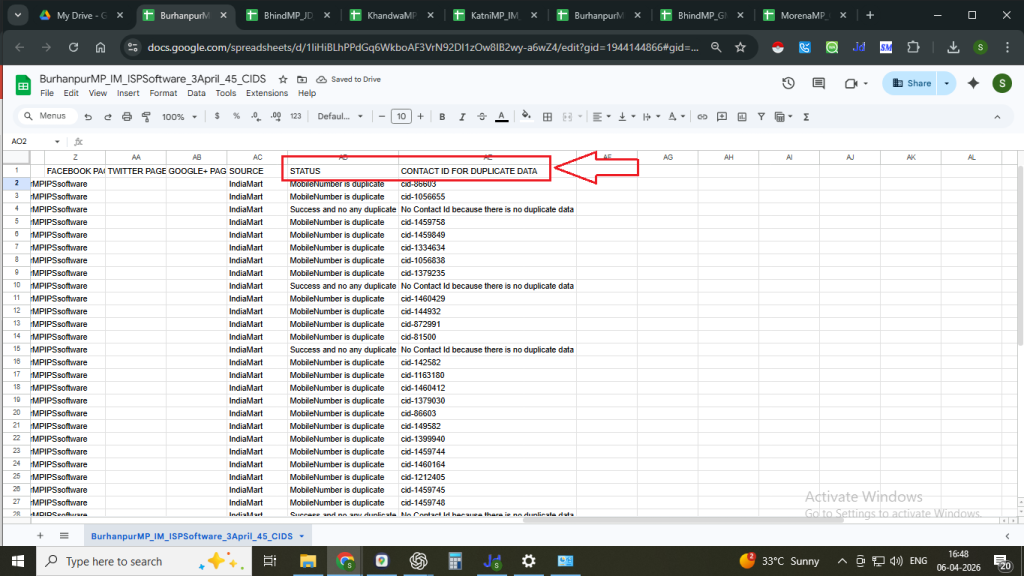Click the blue Share button

(911, 83)
